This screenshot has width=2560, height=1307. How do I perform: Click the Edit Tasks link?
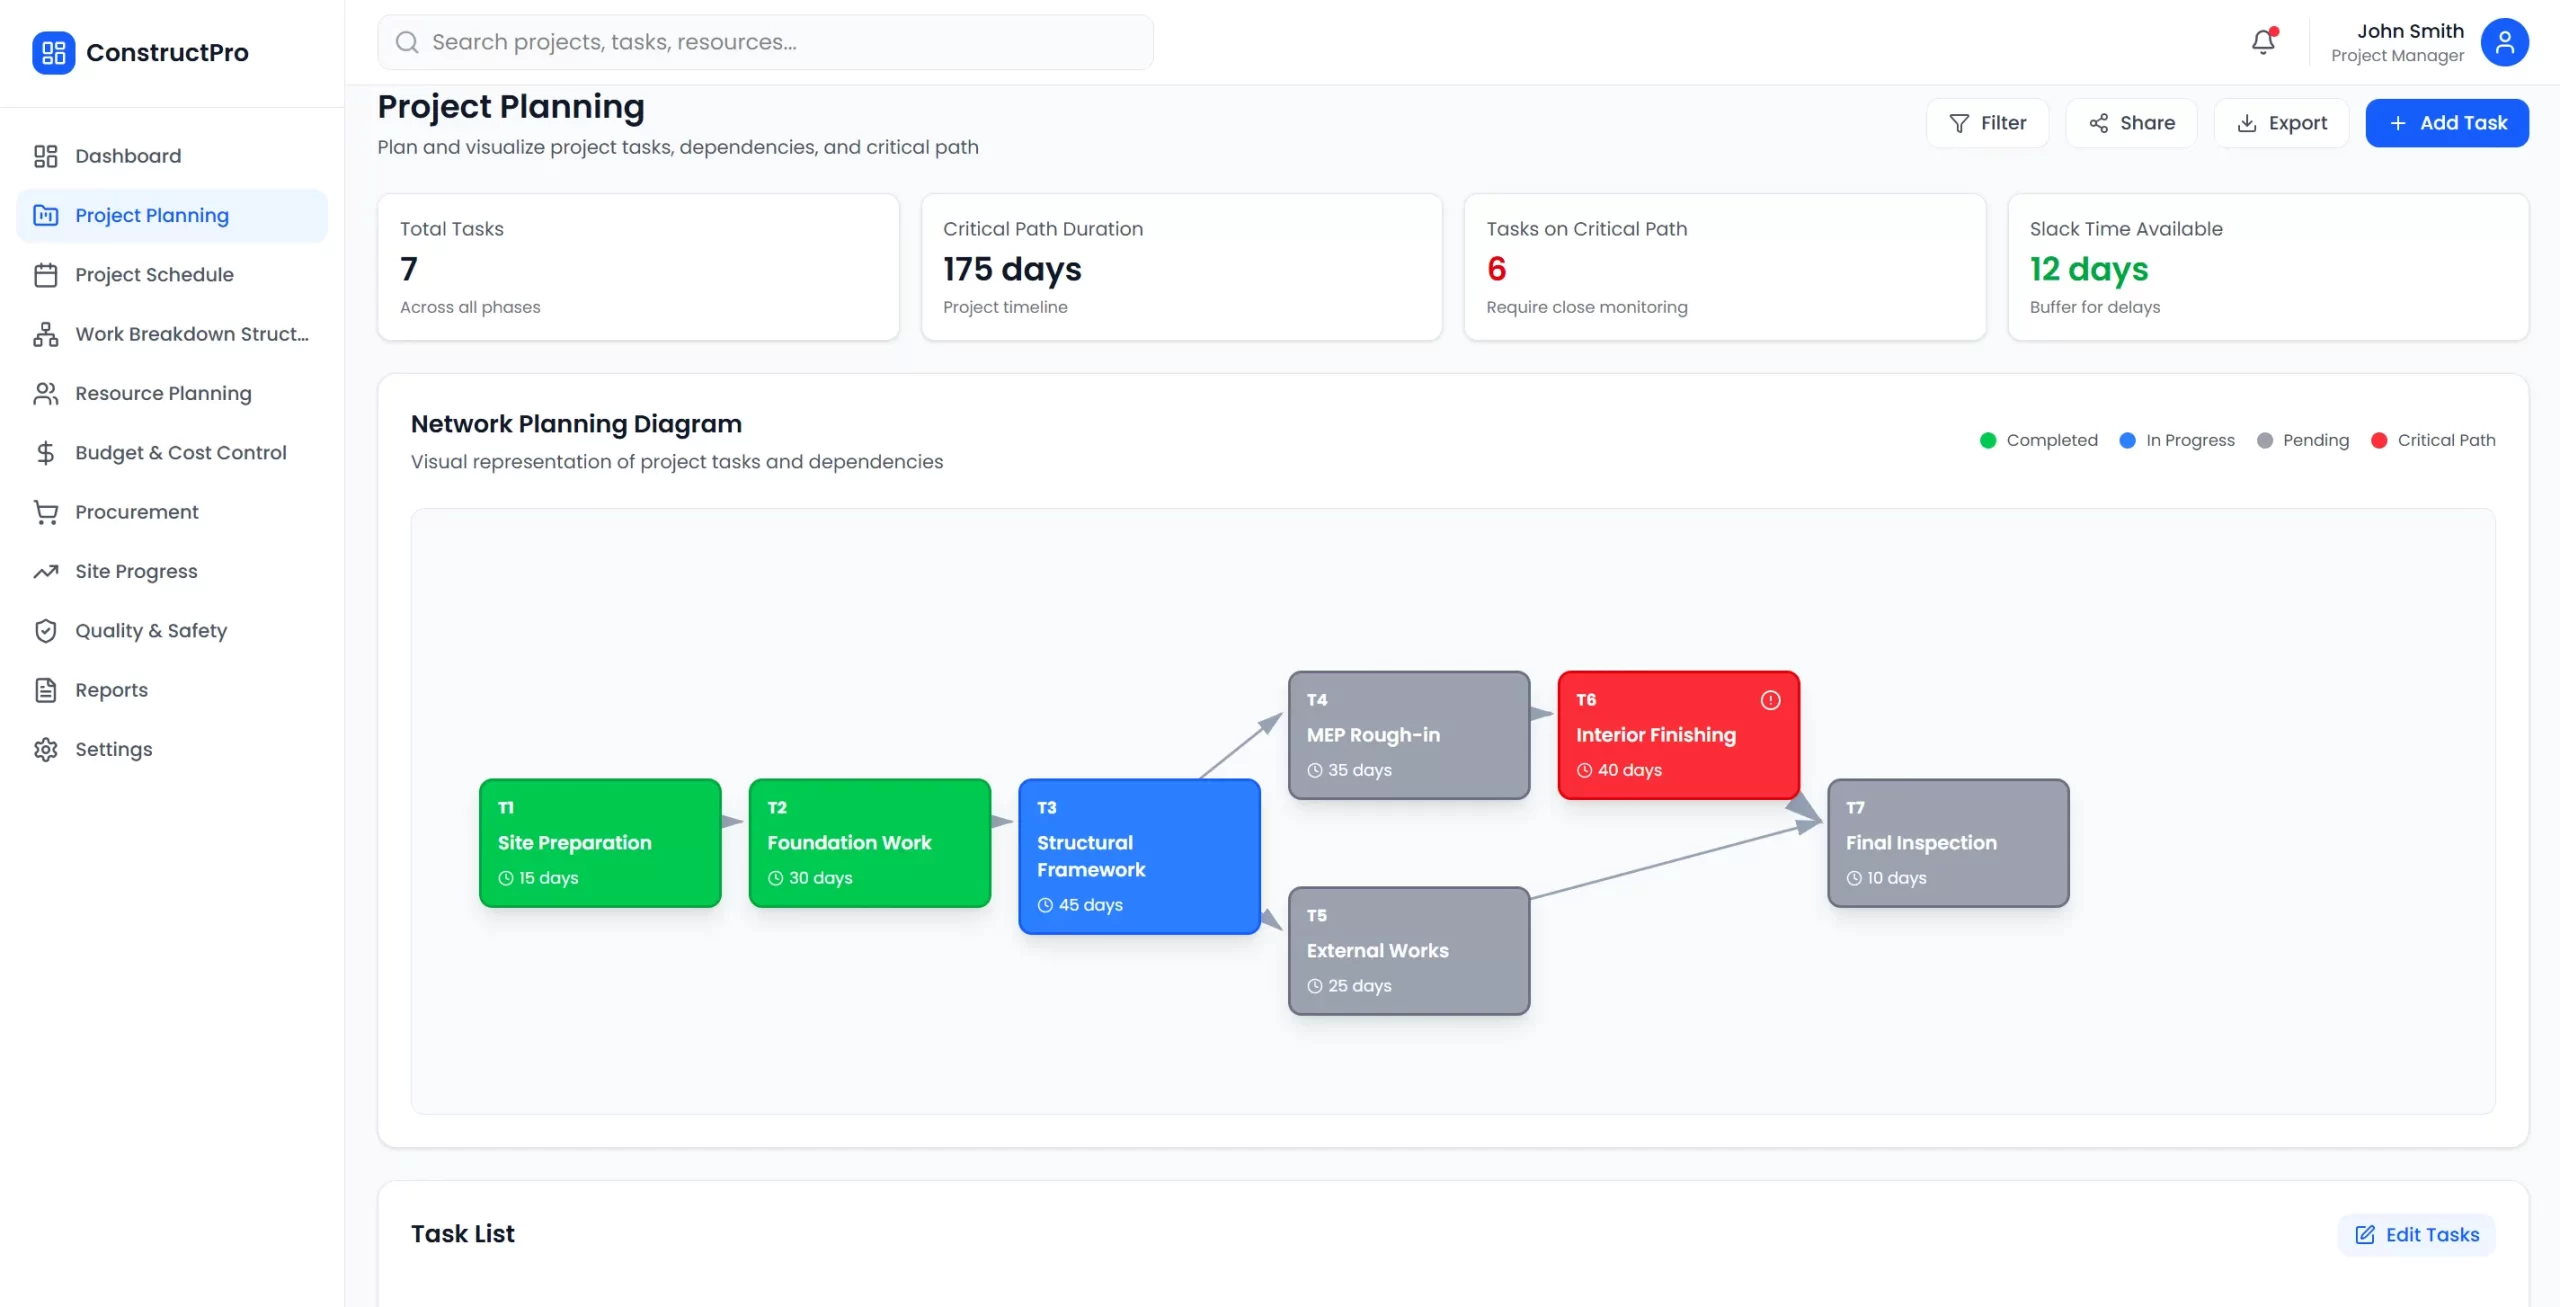coord(2416,1235)
